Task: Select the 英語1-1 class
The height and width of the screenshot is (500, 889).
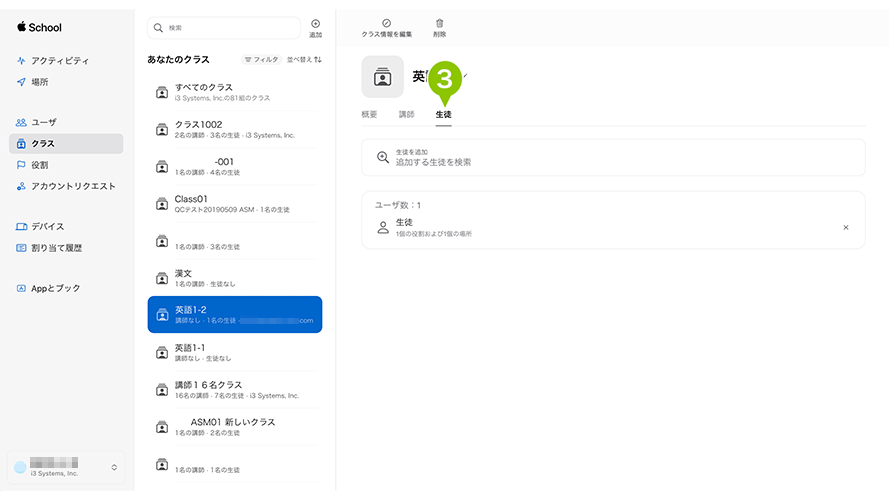Action: point(235,353)
